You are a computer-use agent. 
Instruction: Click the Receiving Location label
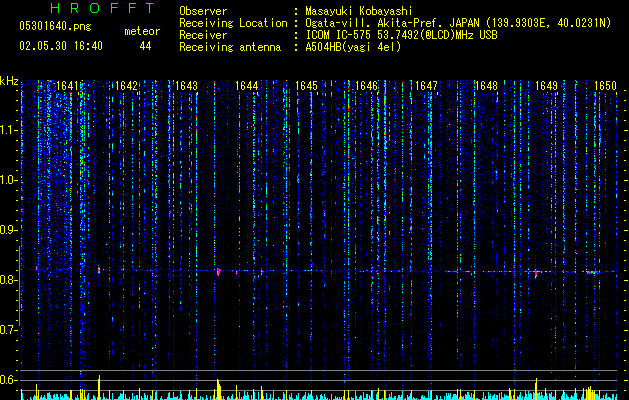(x=233, y=23)
